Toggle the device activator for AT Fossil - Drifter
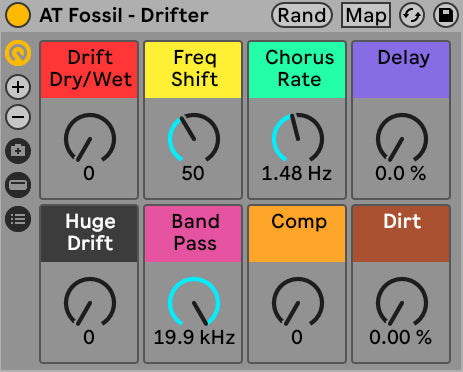This screenshot has height=372, width=463. pyautogui.click(x=18, y=15)
